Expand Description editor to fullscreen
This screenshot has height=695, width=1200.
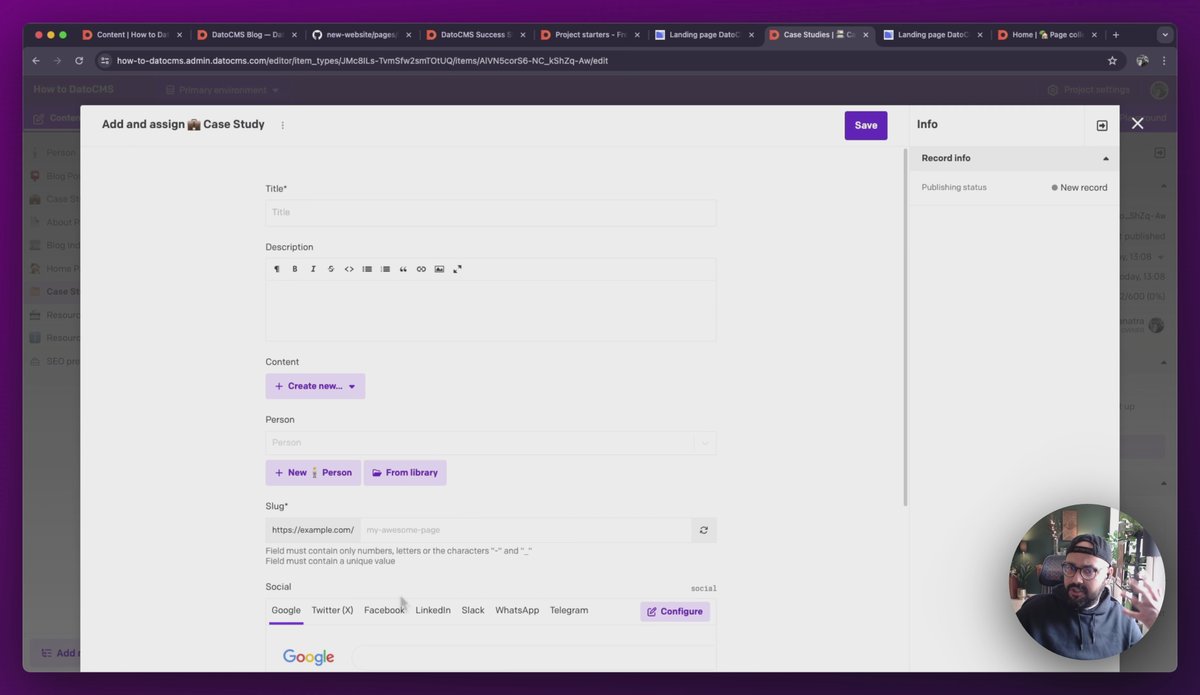tap(457, 269)
